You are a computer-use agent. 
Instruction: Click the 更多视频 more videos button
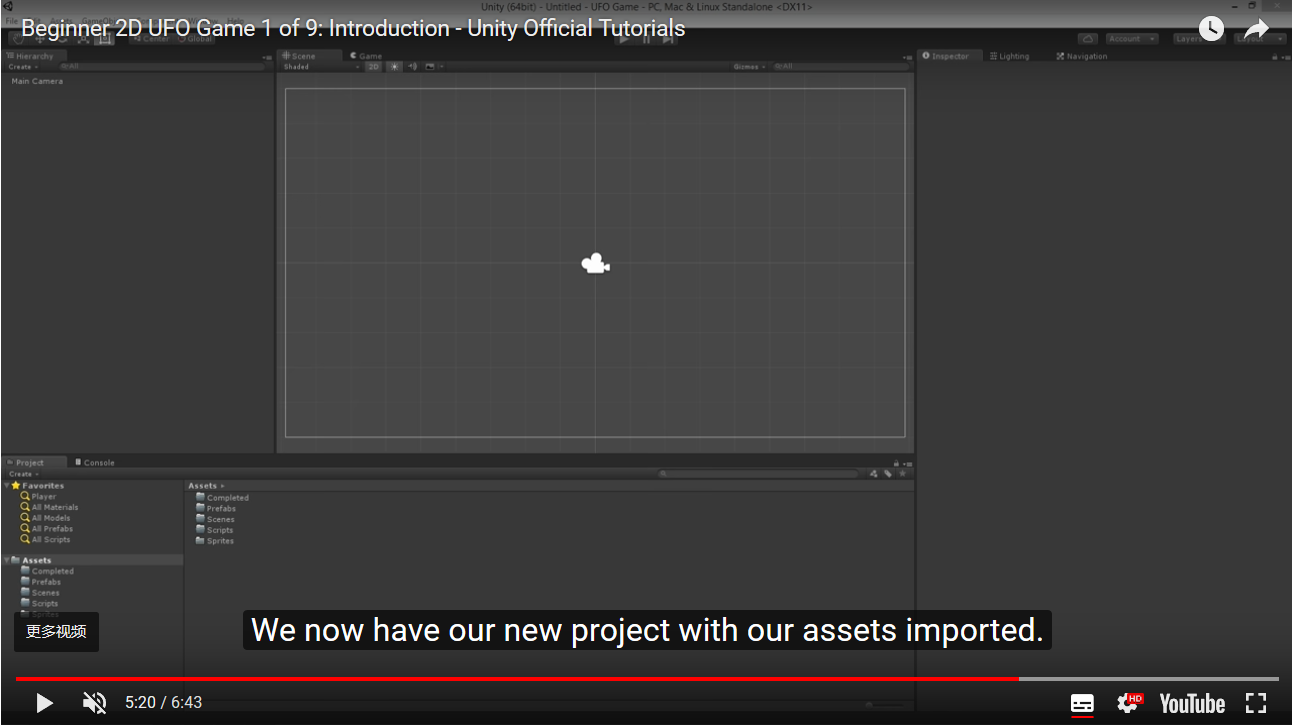(x=56, y=632)
